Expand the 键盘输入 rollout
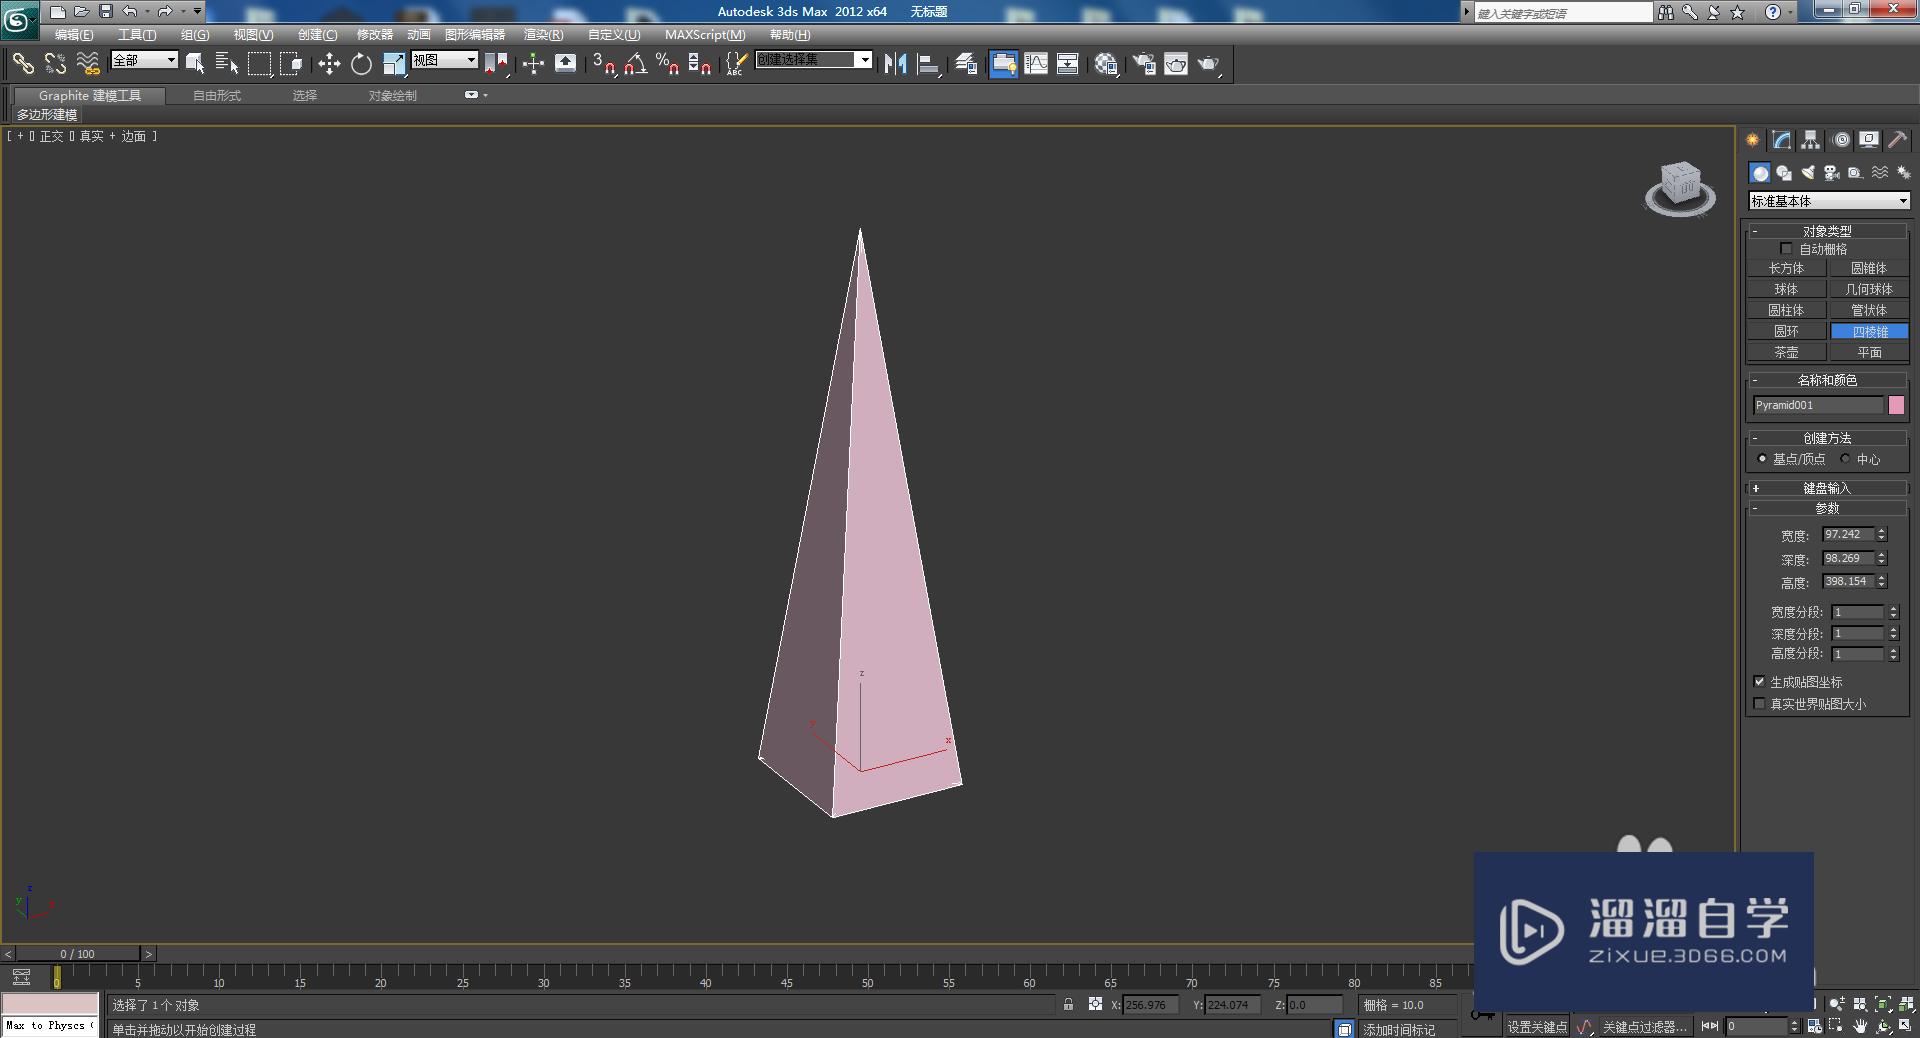The height and width of the screenshot is (1038, 1920). coord(1827,488)
